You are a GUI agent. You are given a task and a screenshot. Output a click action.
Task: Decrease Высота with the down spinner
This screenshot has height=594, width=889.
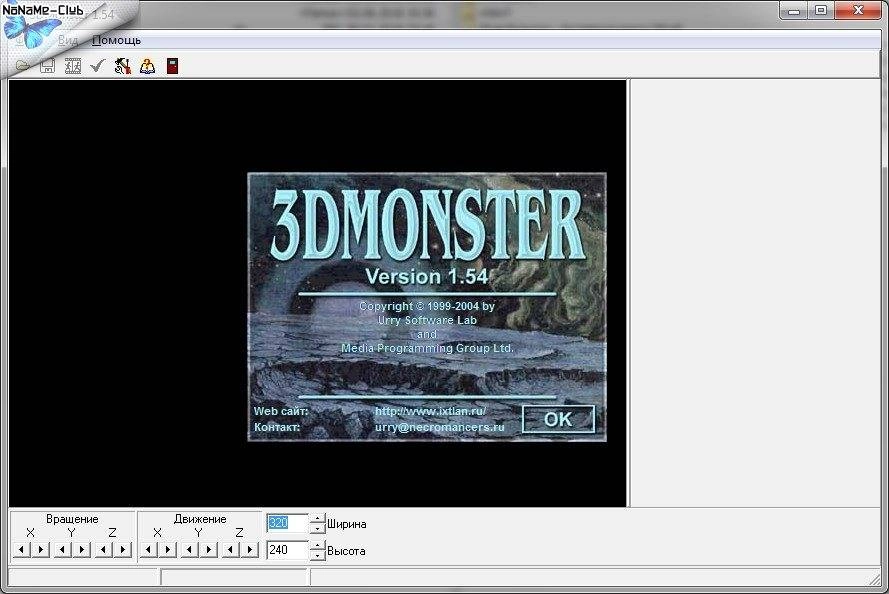(318, 555)
